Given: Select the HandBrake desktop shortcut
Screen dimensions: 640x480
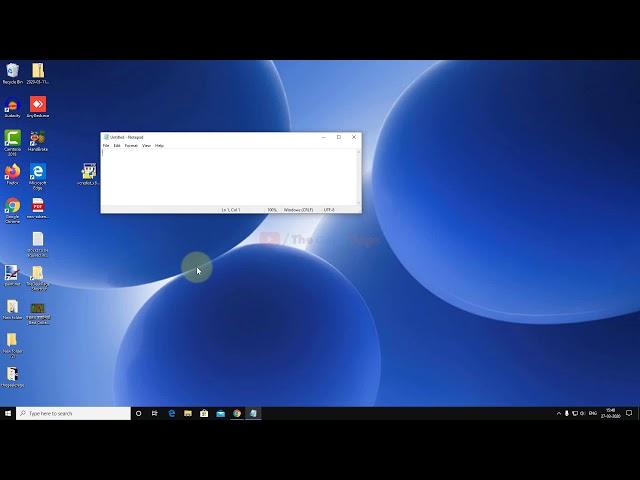Looking at the screenshot, I should 38,141.
